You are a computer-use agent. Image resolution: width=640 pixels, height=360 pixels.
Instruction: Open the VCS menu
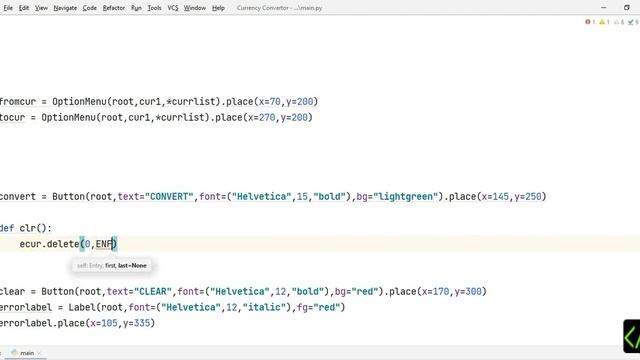pos(173,8)
